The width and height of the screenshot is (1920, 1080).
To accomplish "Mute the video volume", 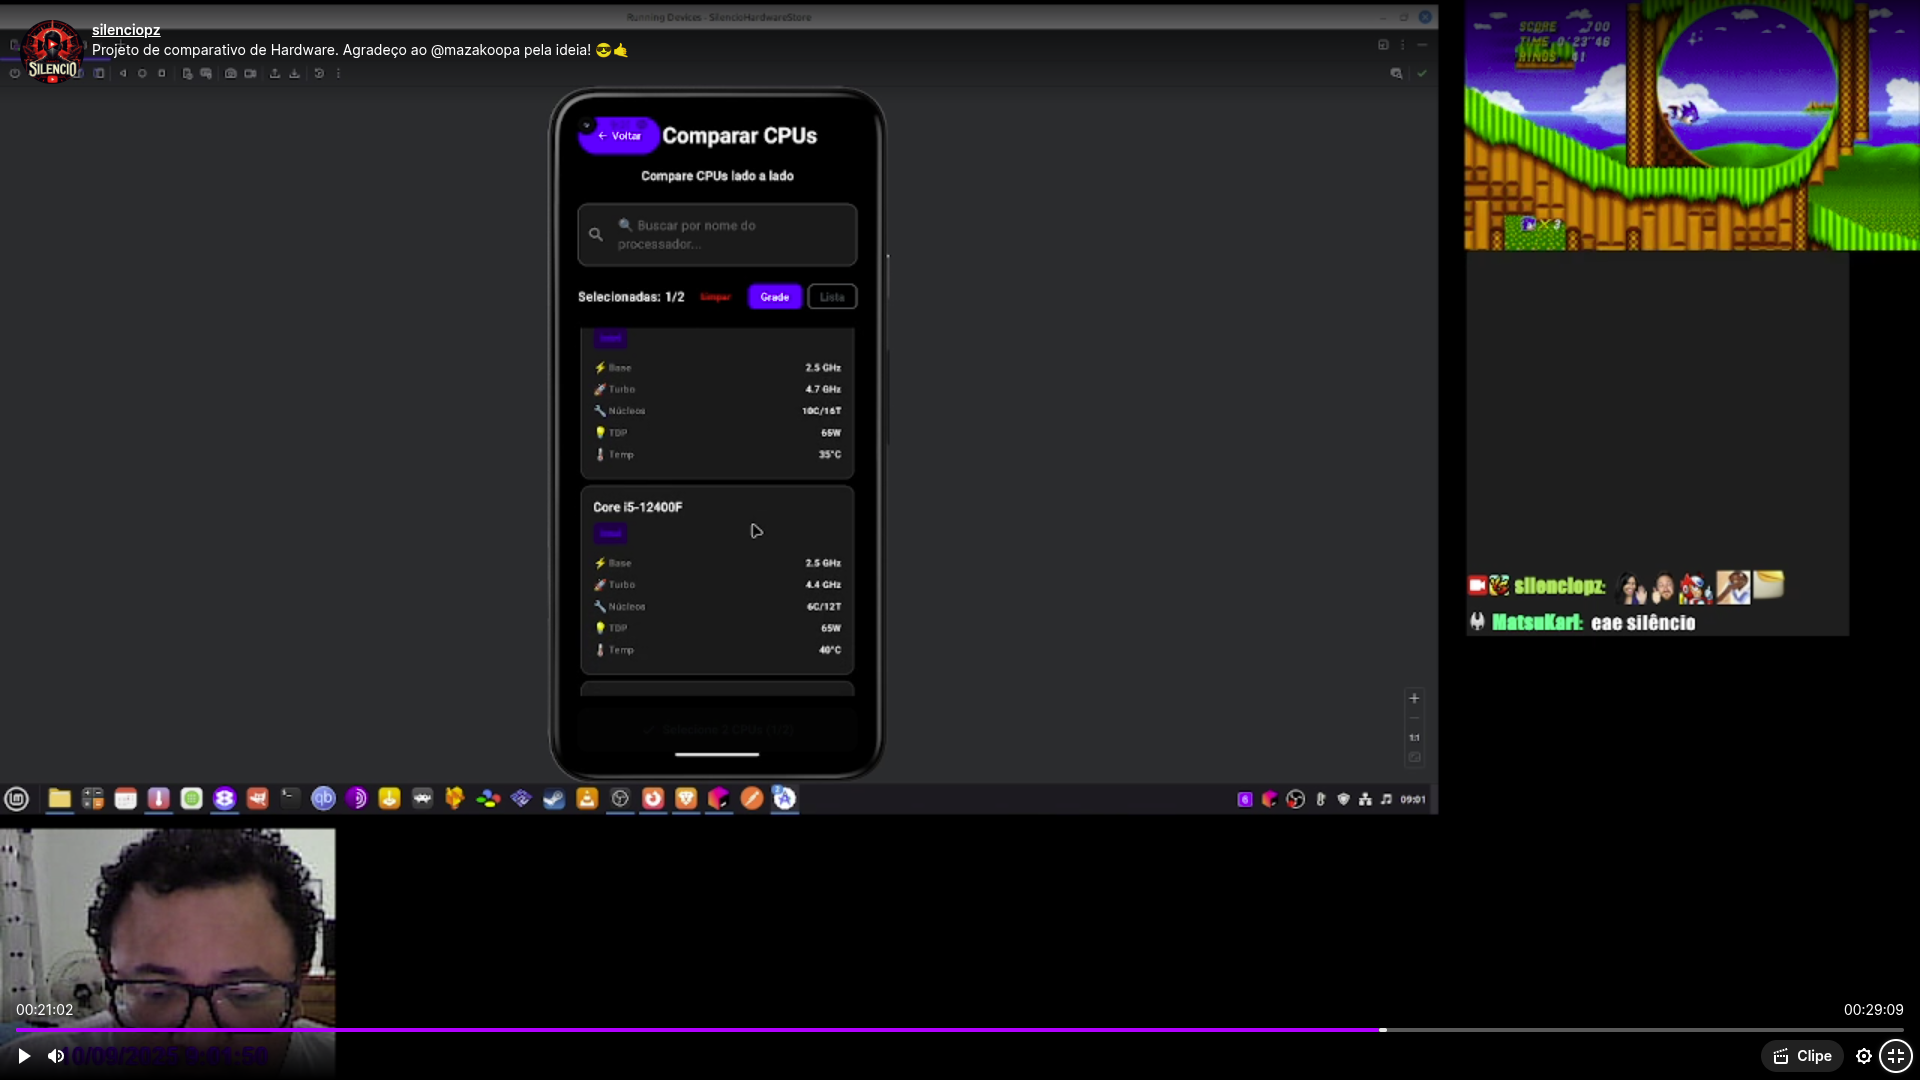I will (56, 1056).
